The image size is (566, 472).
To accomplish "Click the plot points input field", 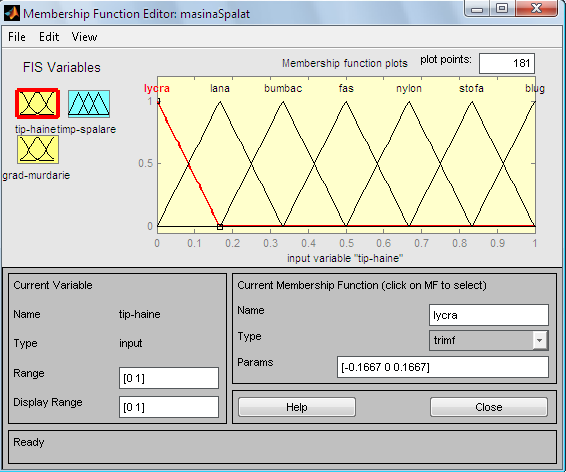I will point(507,63).
